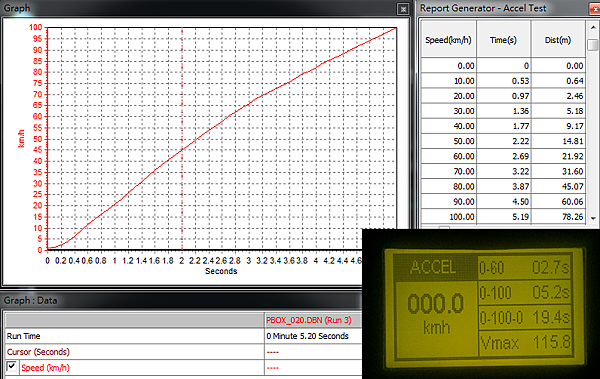Select the 1.77 time cell
Viewport: 600px width, 379px height.
(504, 126)
